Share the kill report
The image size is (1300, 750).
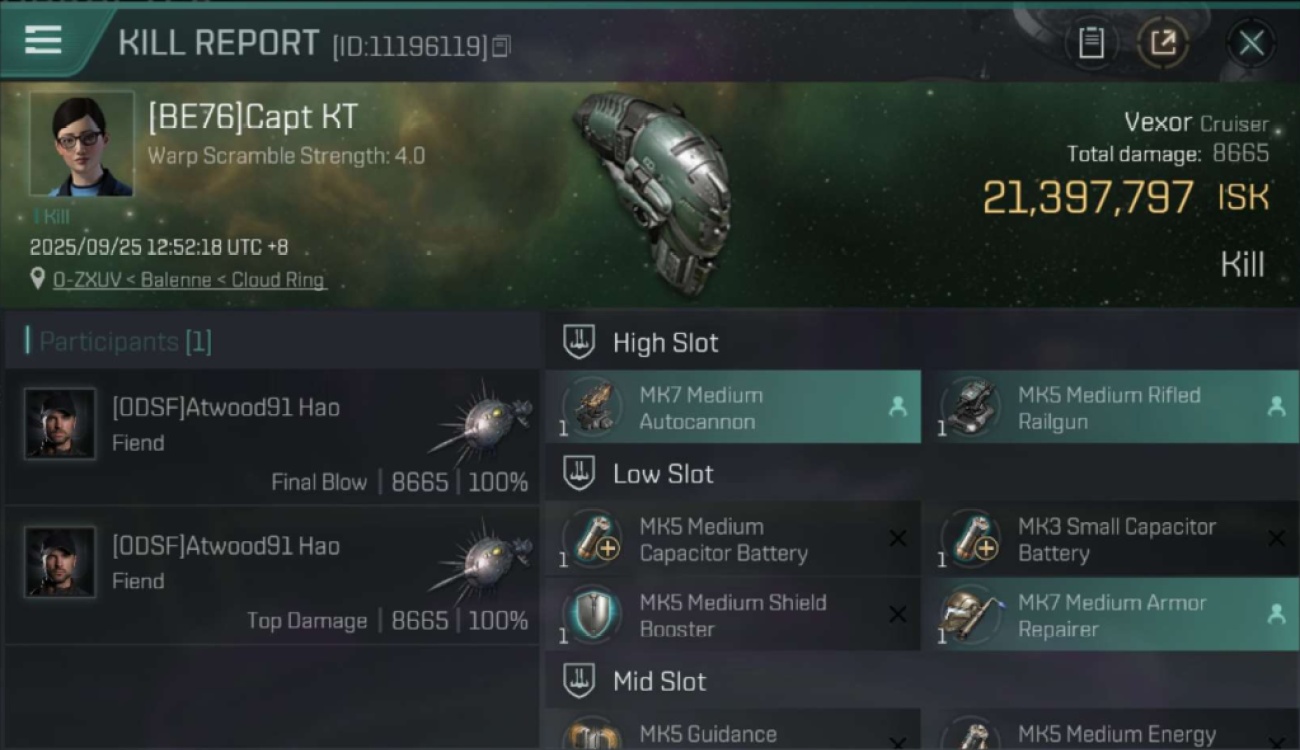[x=1163, y=43]
